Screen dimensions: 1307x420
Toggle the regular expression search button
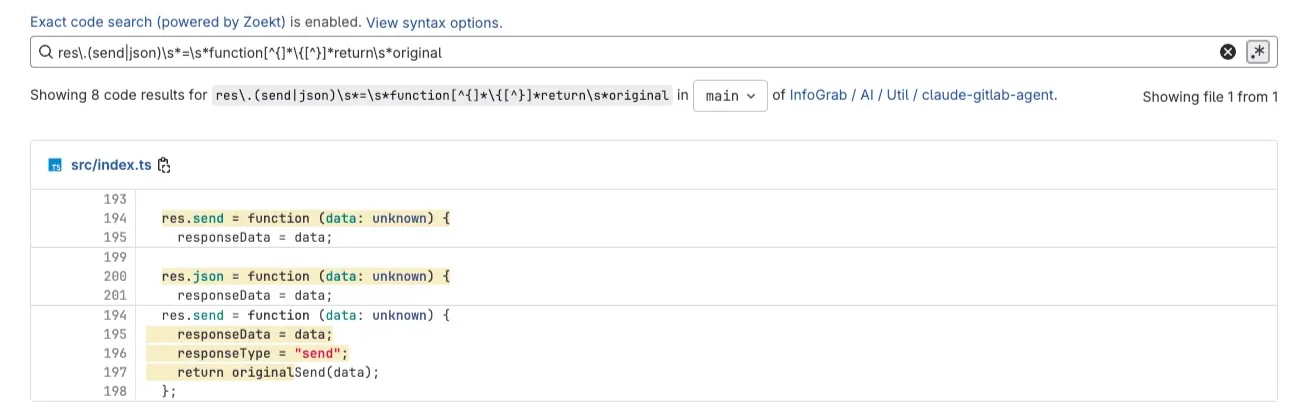(x=1258, y=52)
